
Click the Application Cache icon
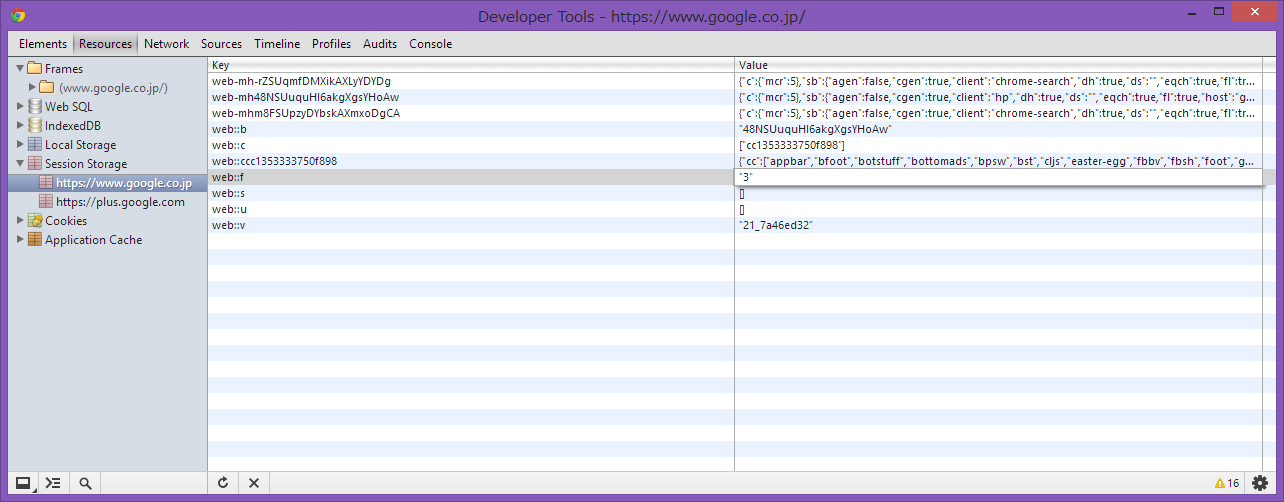(x=35, y=240)
